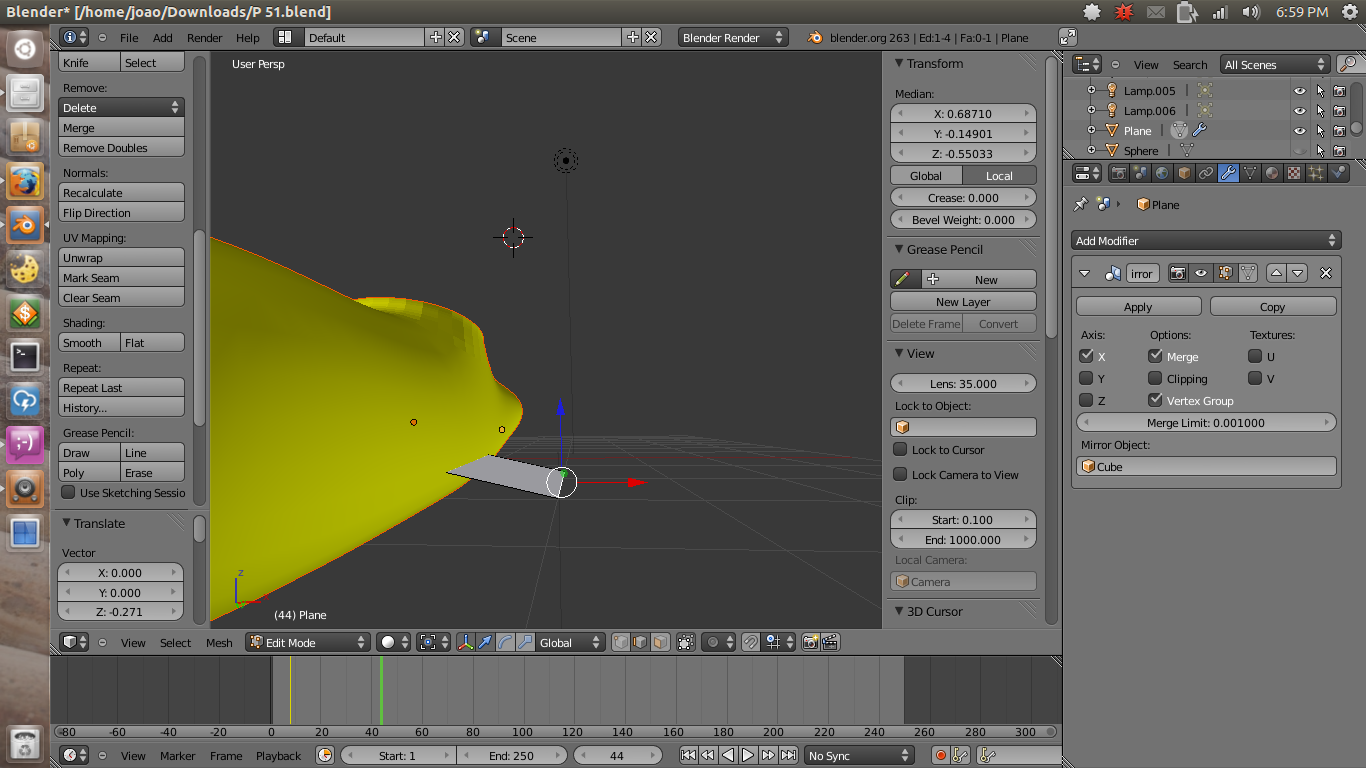
Task: Switch to edge select mode
Action: click(x=640, y=642)
